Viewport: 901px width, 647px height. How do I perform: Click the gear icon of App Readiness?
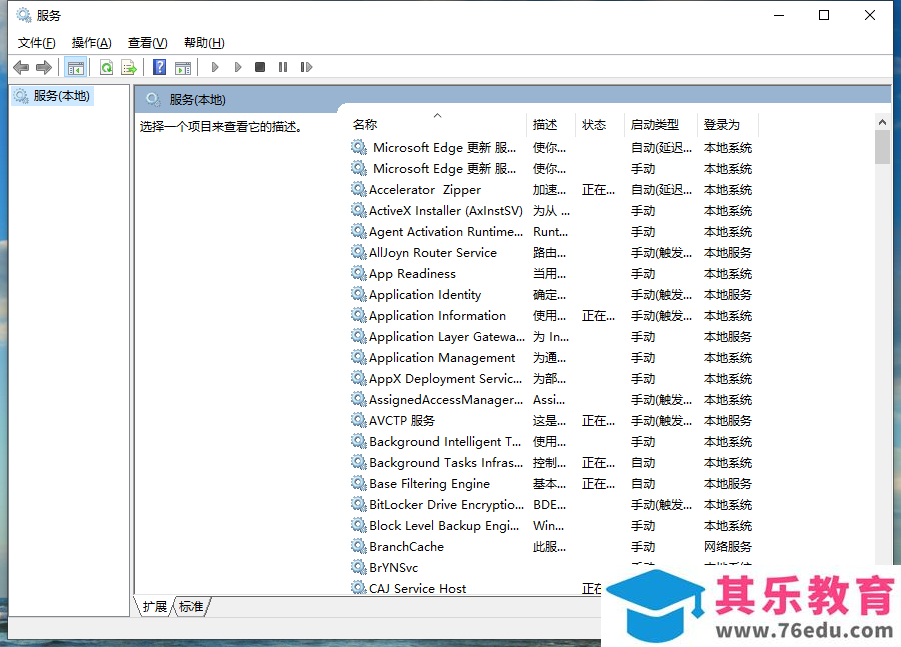(x=359, y=273)
